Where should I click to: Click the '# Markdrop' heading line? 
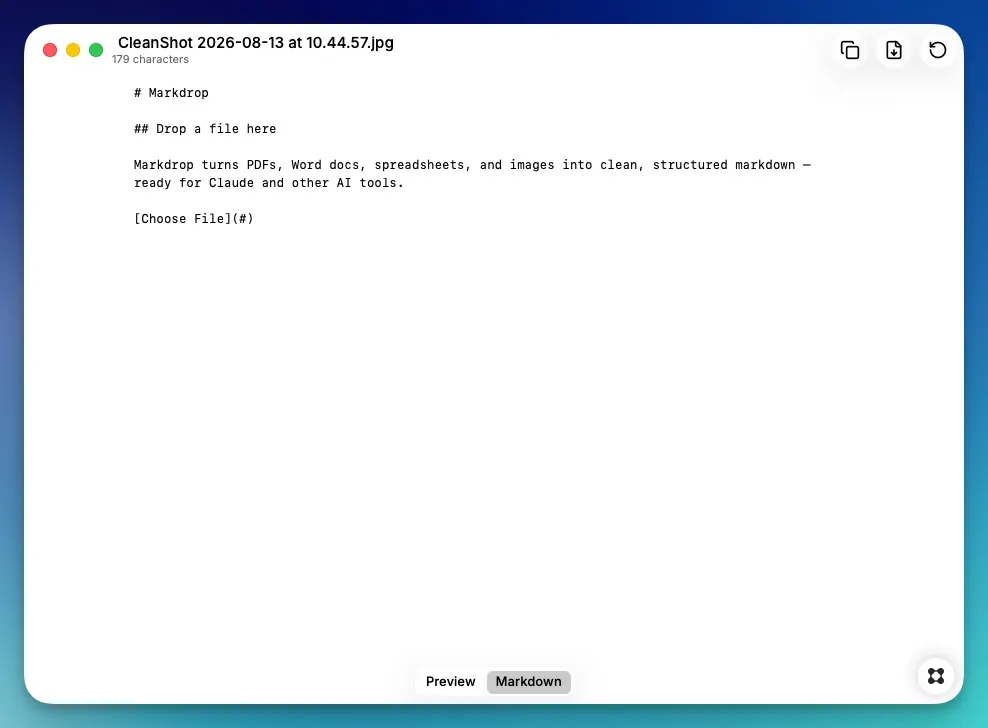point(171,93)
